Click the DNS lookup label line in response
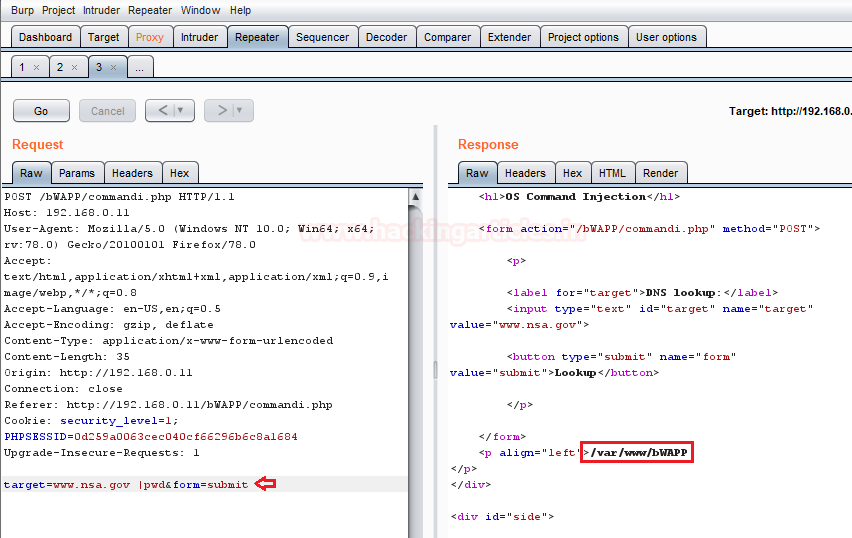Screen dimensions: 852x538 (x=642, y=293)
